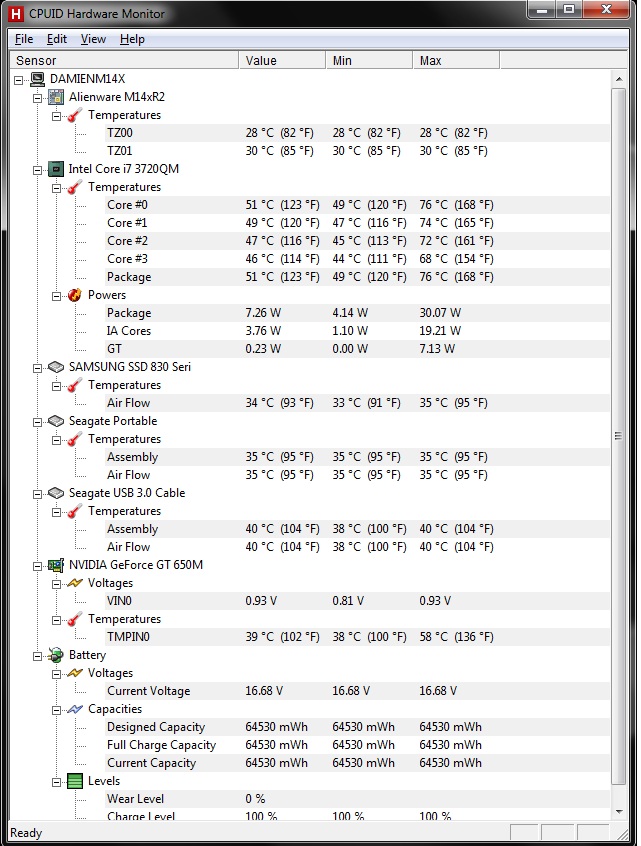Collapse the Seagate Portable node

tap(37, 422)
